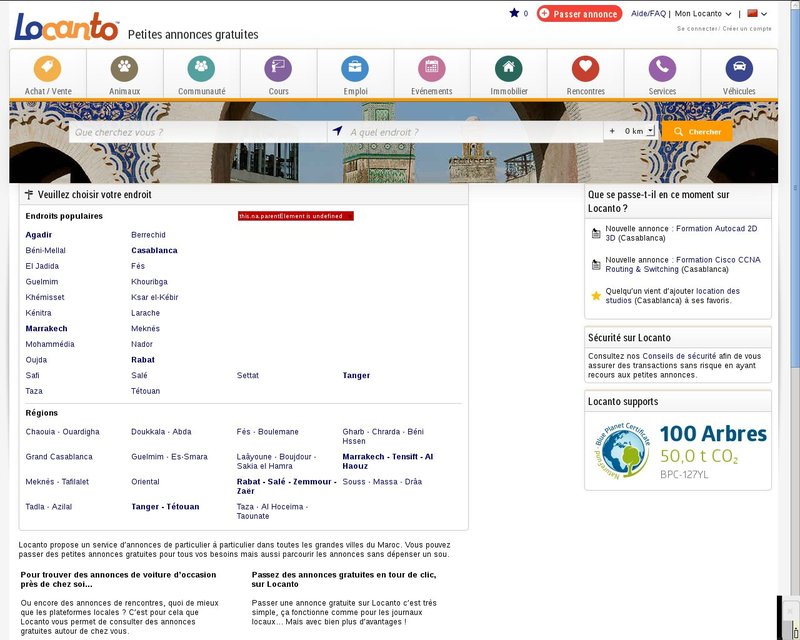Open the 0 km radius dropdown
Viewport: 800px width, 640px height.
click(x=639, y=131)
